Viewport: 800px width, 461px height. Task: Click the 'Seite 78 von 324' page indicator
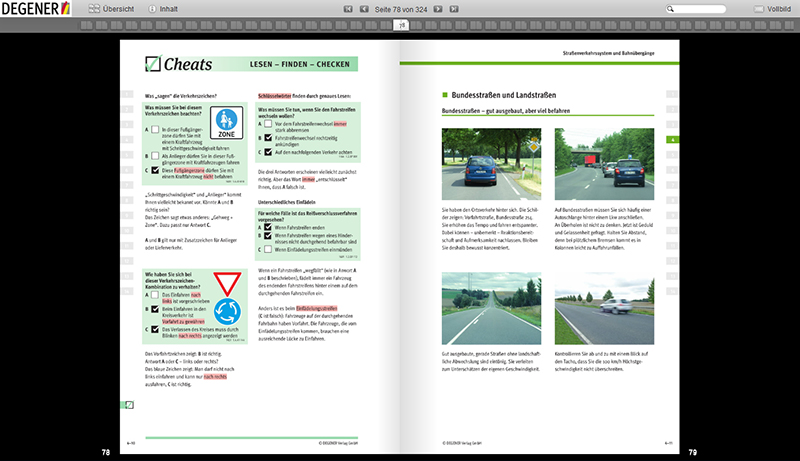click(x=401, y=9)
